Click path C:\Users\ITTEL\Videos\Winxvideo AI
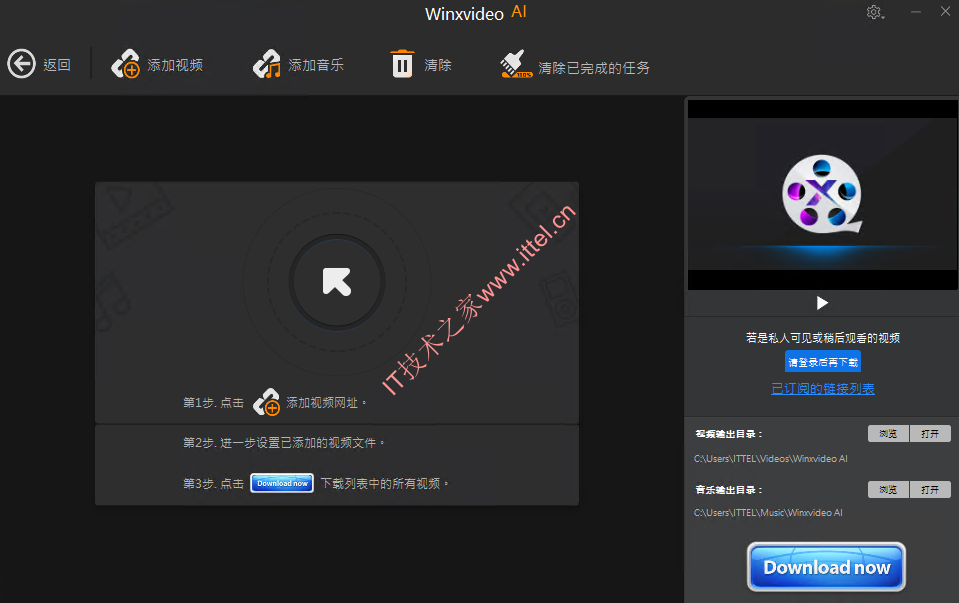This screenshot has width=959, height=603. (x=771, y=459)
